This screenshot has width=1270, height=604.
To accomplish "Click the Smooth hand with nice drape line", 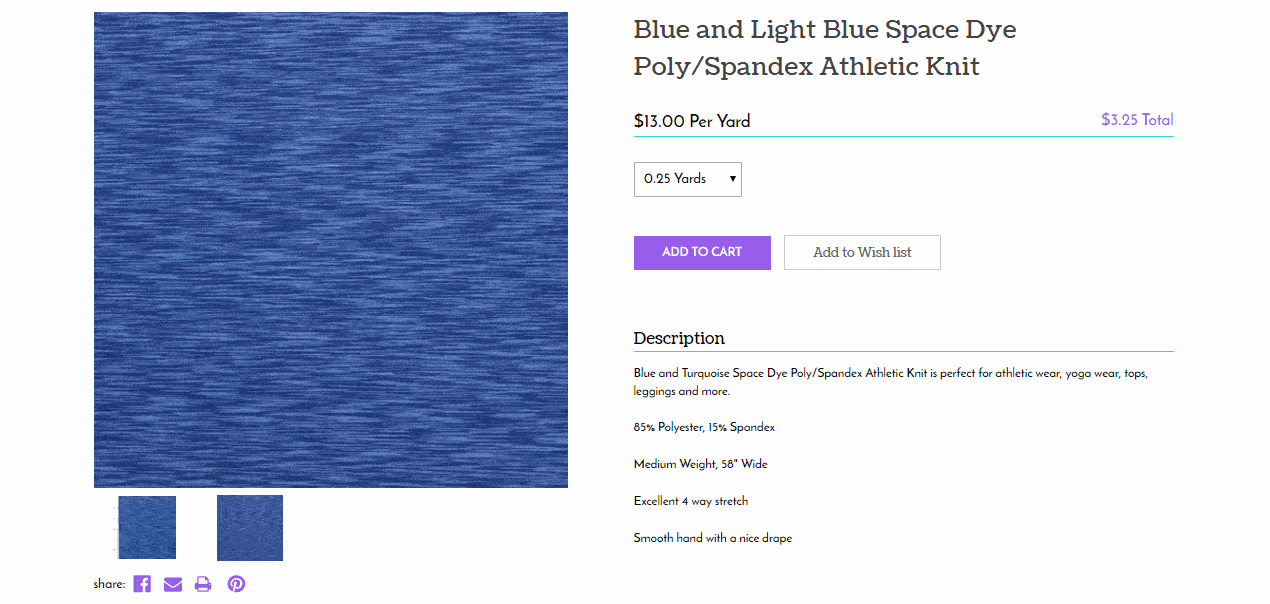I will click(713, 538).
